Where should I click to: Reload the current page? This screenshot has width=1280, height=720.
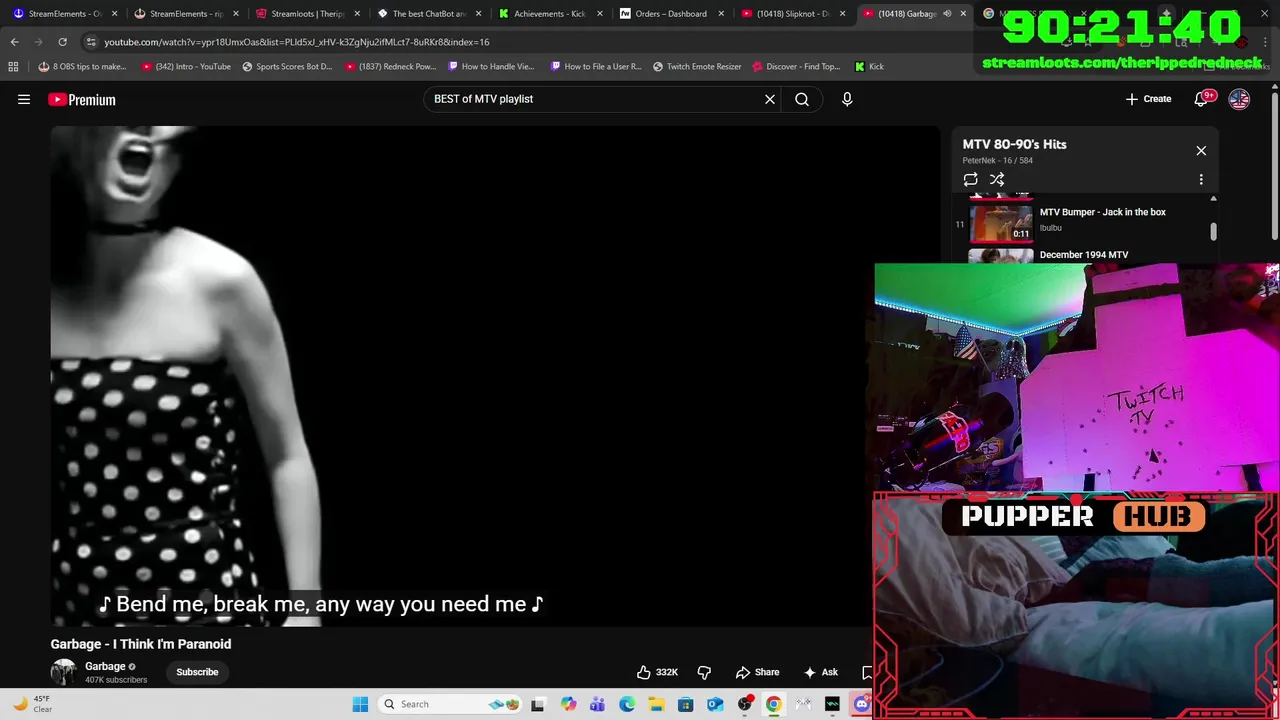coord(62,42)
